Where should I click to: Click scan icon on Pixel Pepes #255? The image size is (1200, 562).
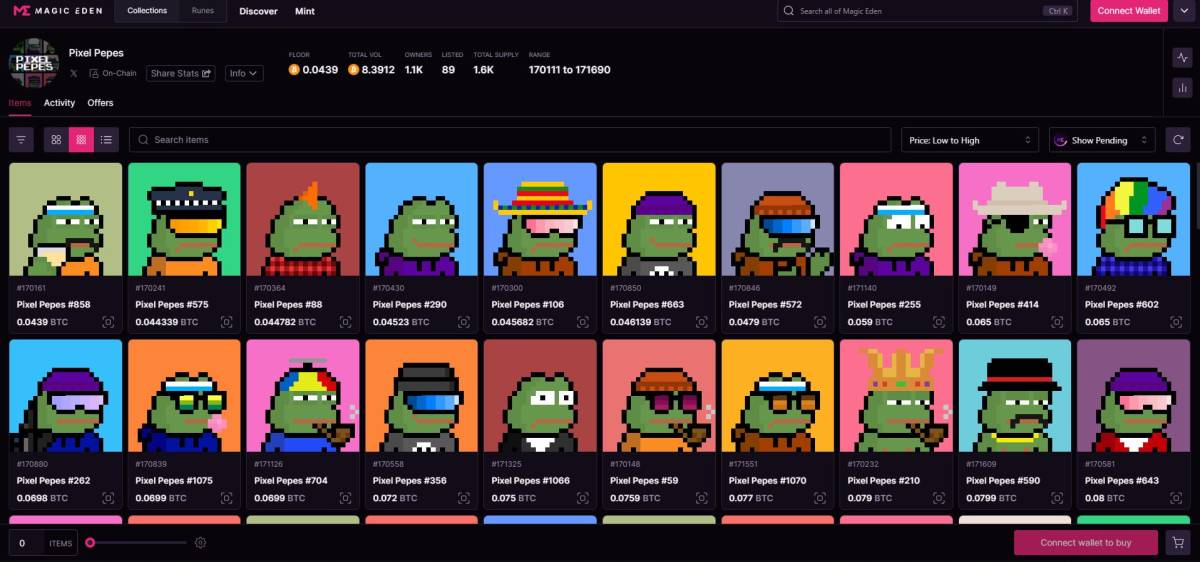(x=938, y=322)
